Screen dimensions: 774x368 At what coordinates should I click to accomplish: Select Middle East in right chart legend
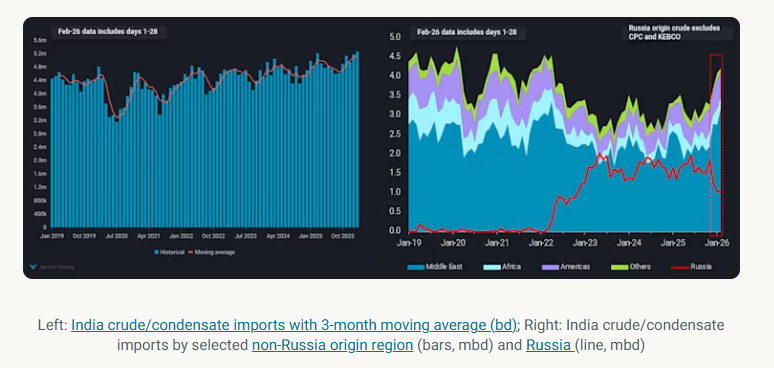[x=435, y=267]
